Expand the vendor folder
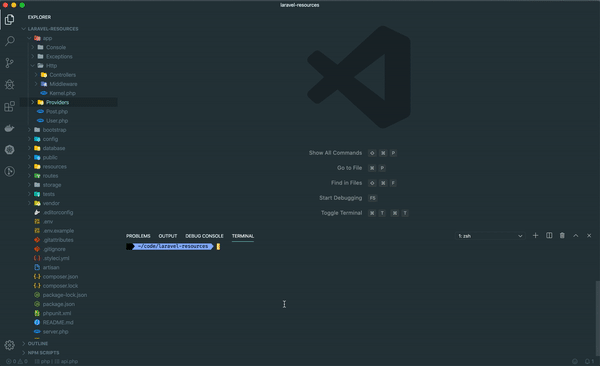600x366 pixels. pos(51,203)
